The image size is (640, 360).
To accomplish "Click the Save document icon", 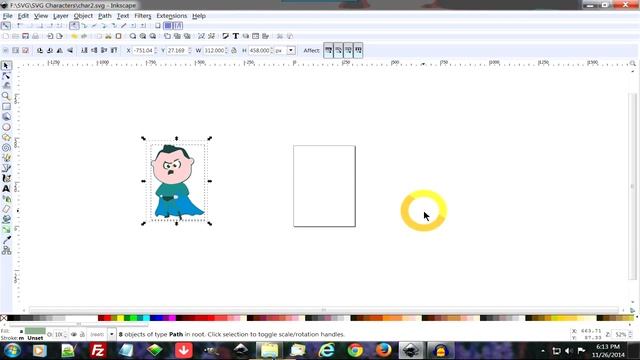I will 25,36.
